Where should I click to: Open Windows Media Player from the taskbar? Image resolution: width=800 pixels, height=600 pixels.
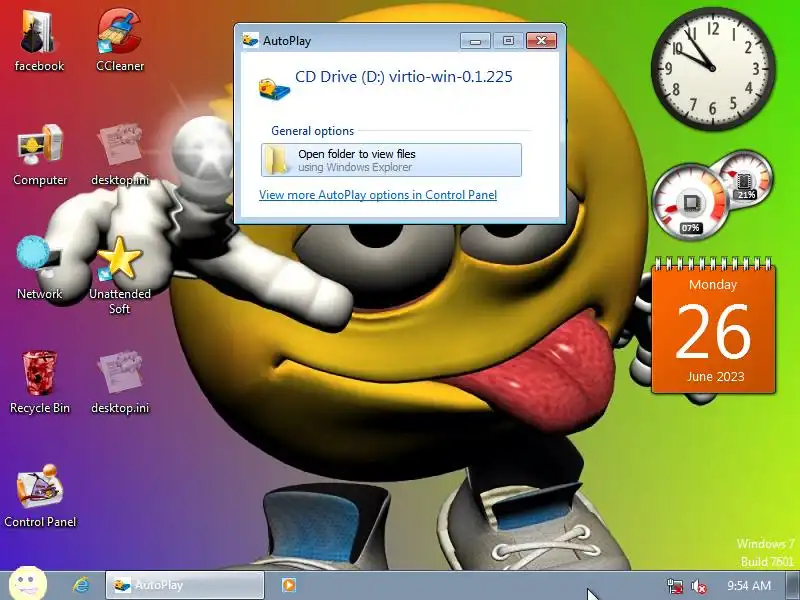(289, 585)
